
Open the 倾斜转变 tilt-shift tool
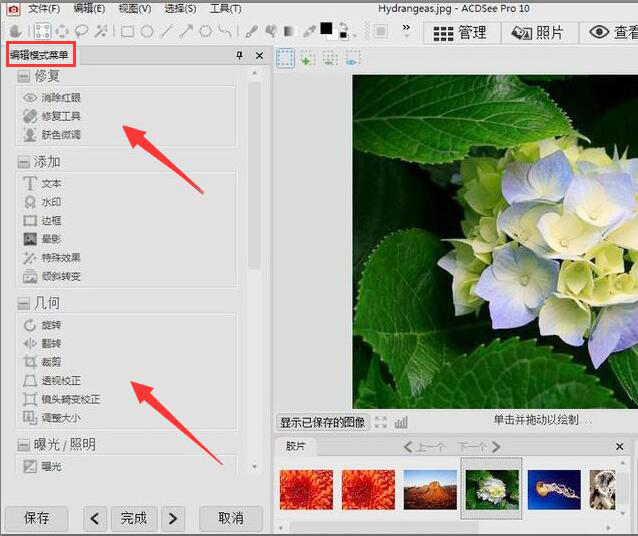52,277
